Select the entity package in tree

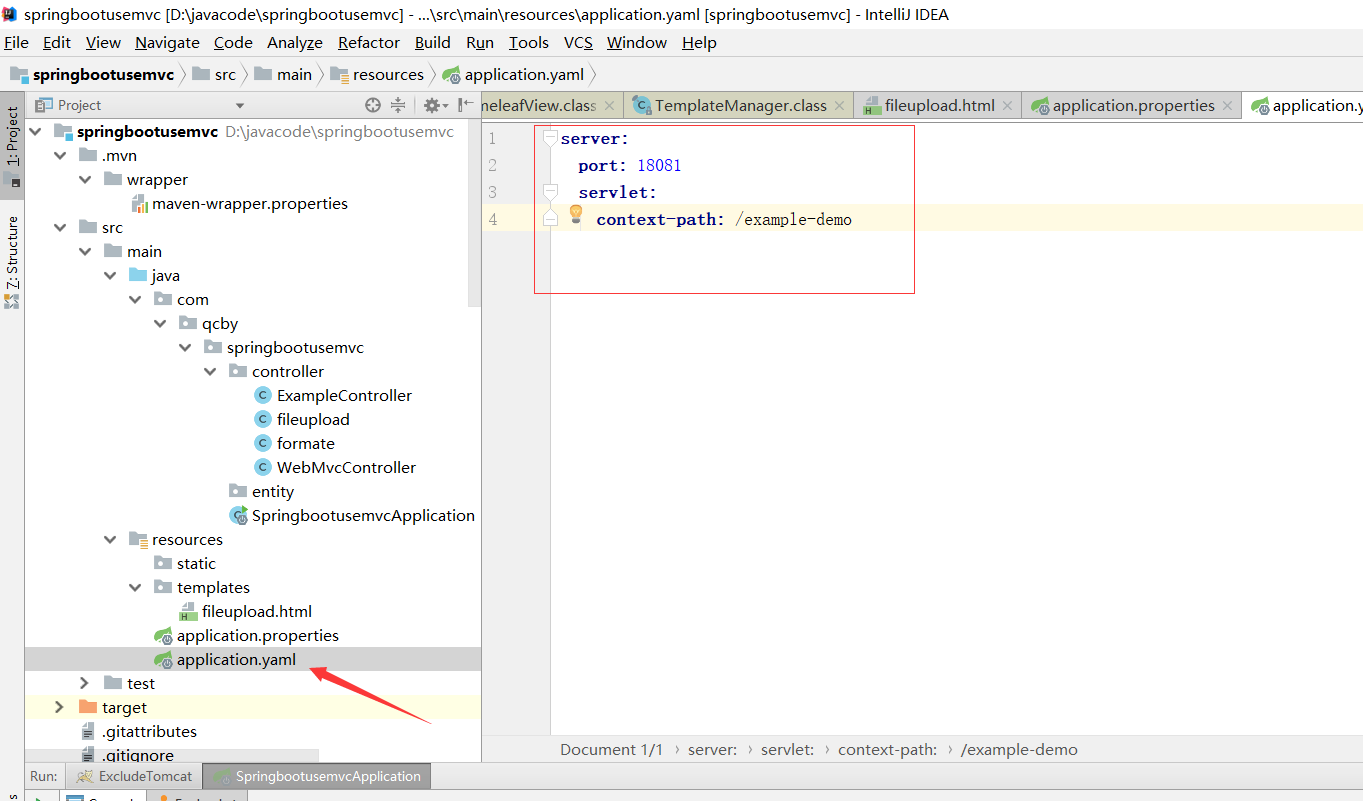pos(273,491)
